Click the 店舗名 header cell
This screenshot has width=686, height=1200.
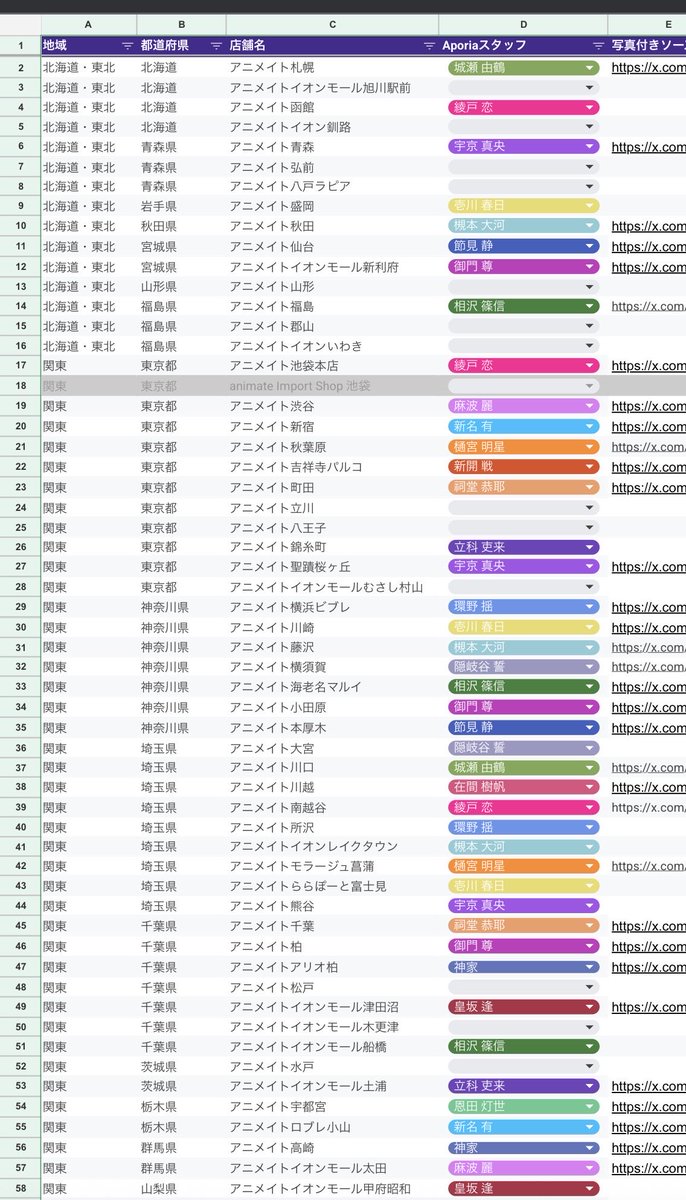coord(332,45)
